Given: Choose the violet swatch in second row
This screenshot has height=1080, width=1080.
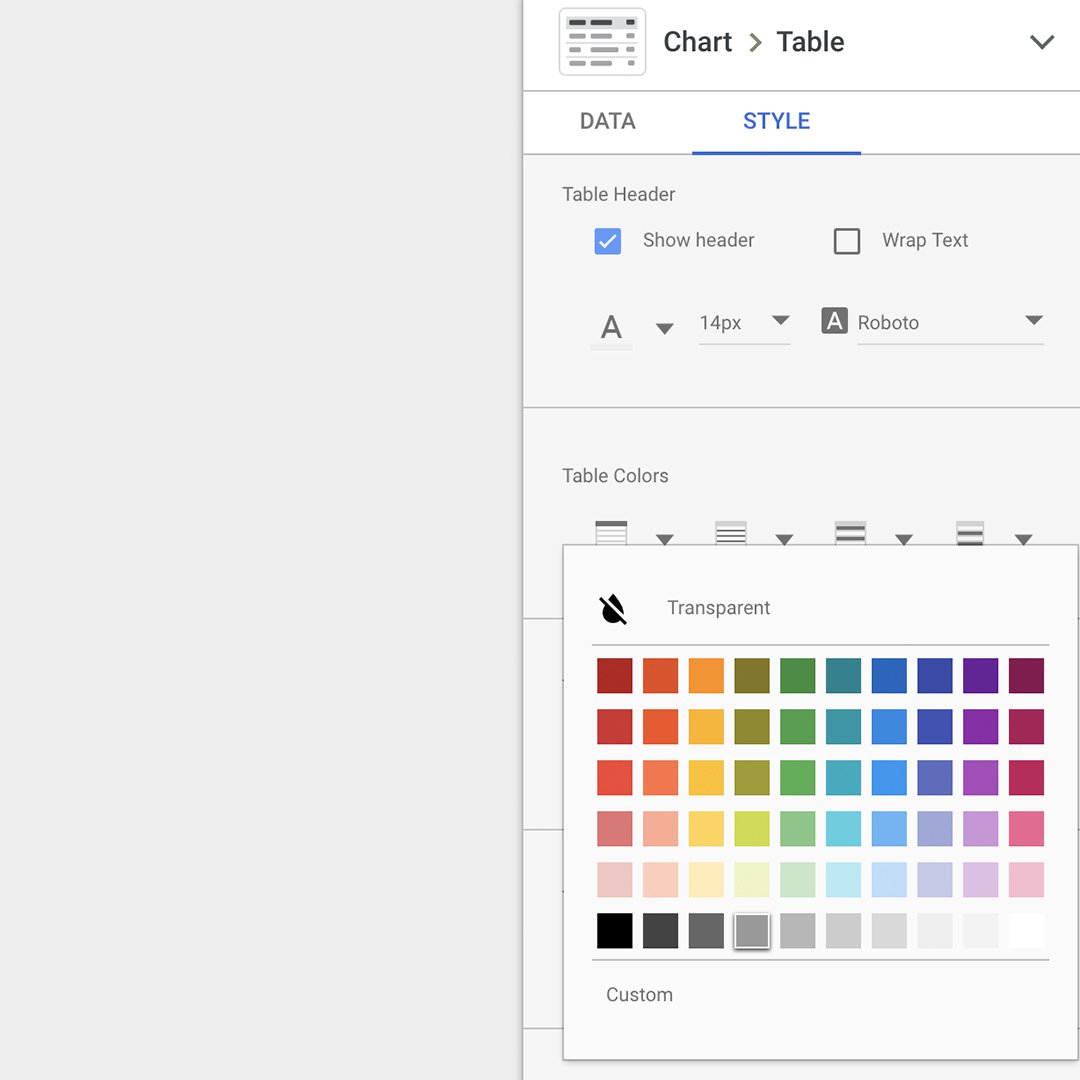Looking at the screenshot, I should click(x=980, y=727).
